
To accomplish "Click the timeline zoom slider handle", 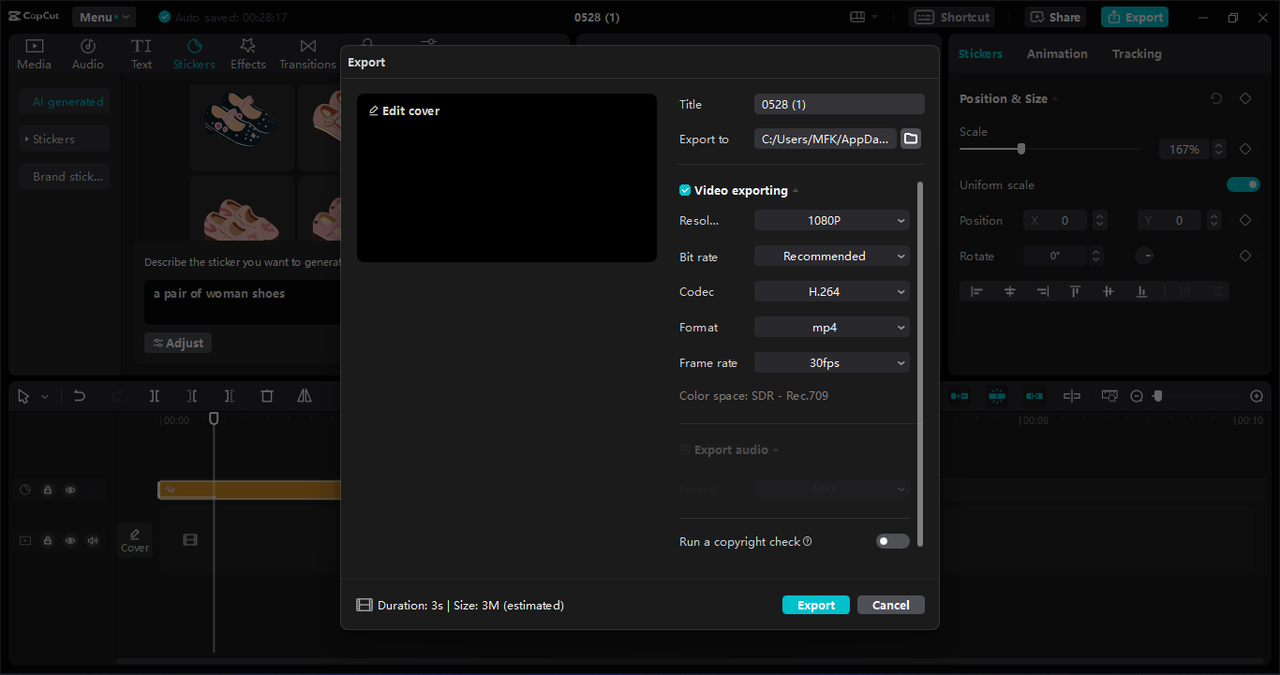I will click(1157, 396).
